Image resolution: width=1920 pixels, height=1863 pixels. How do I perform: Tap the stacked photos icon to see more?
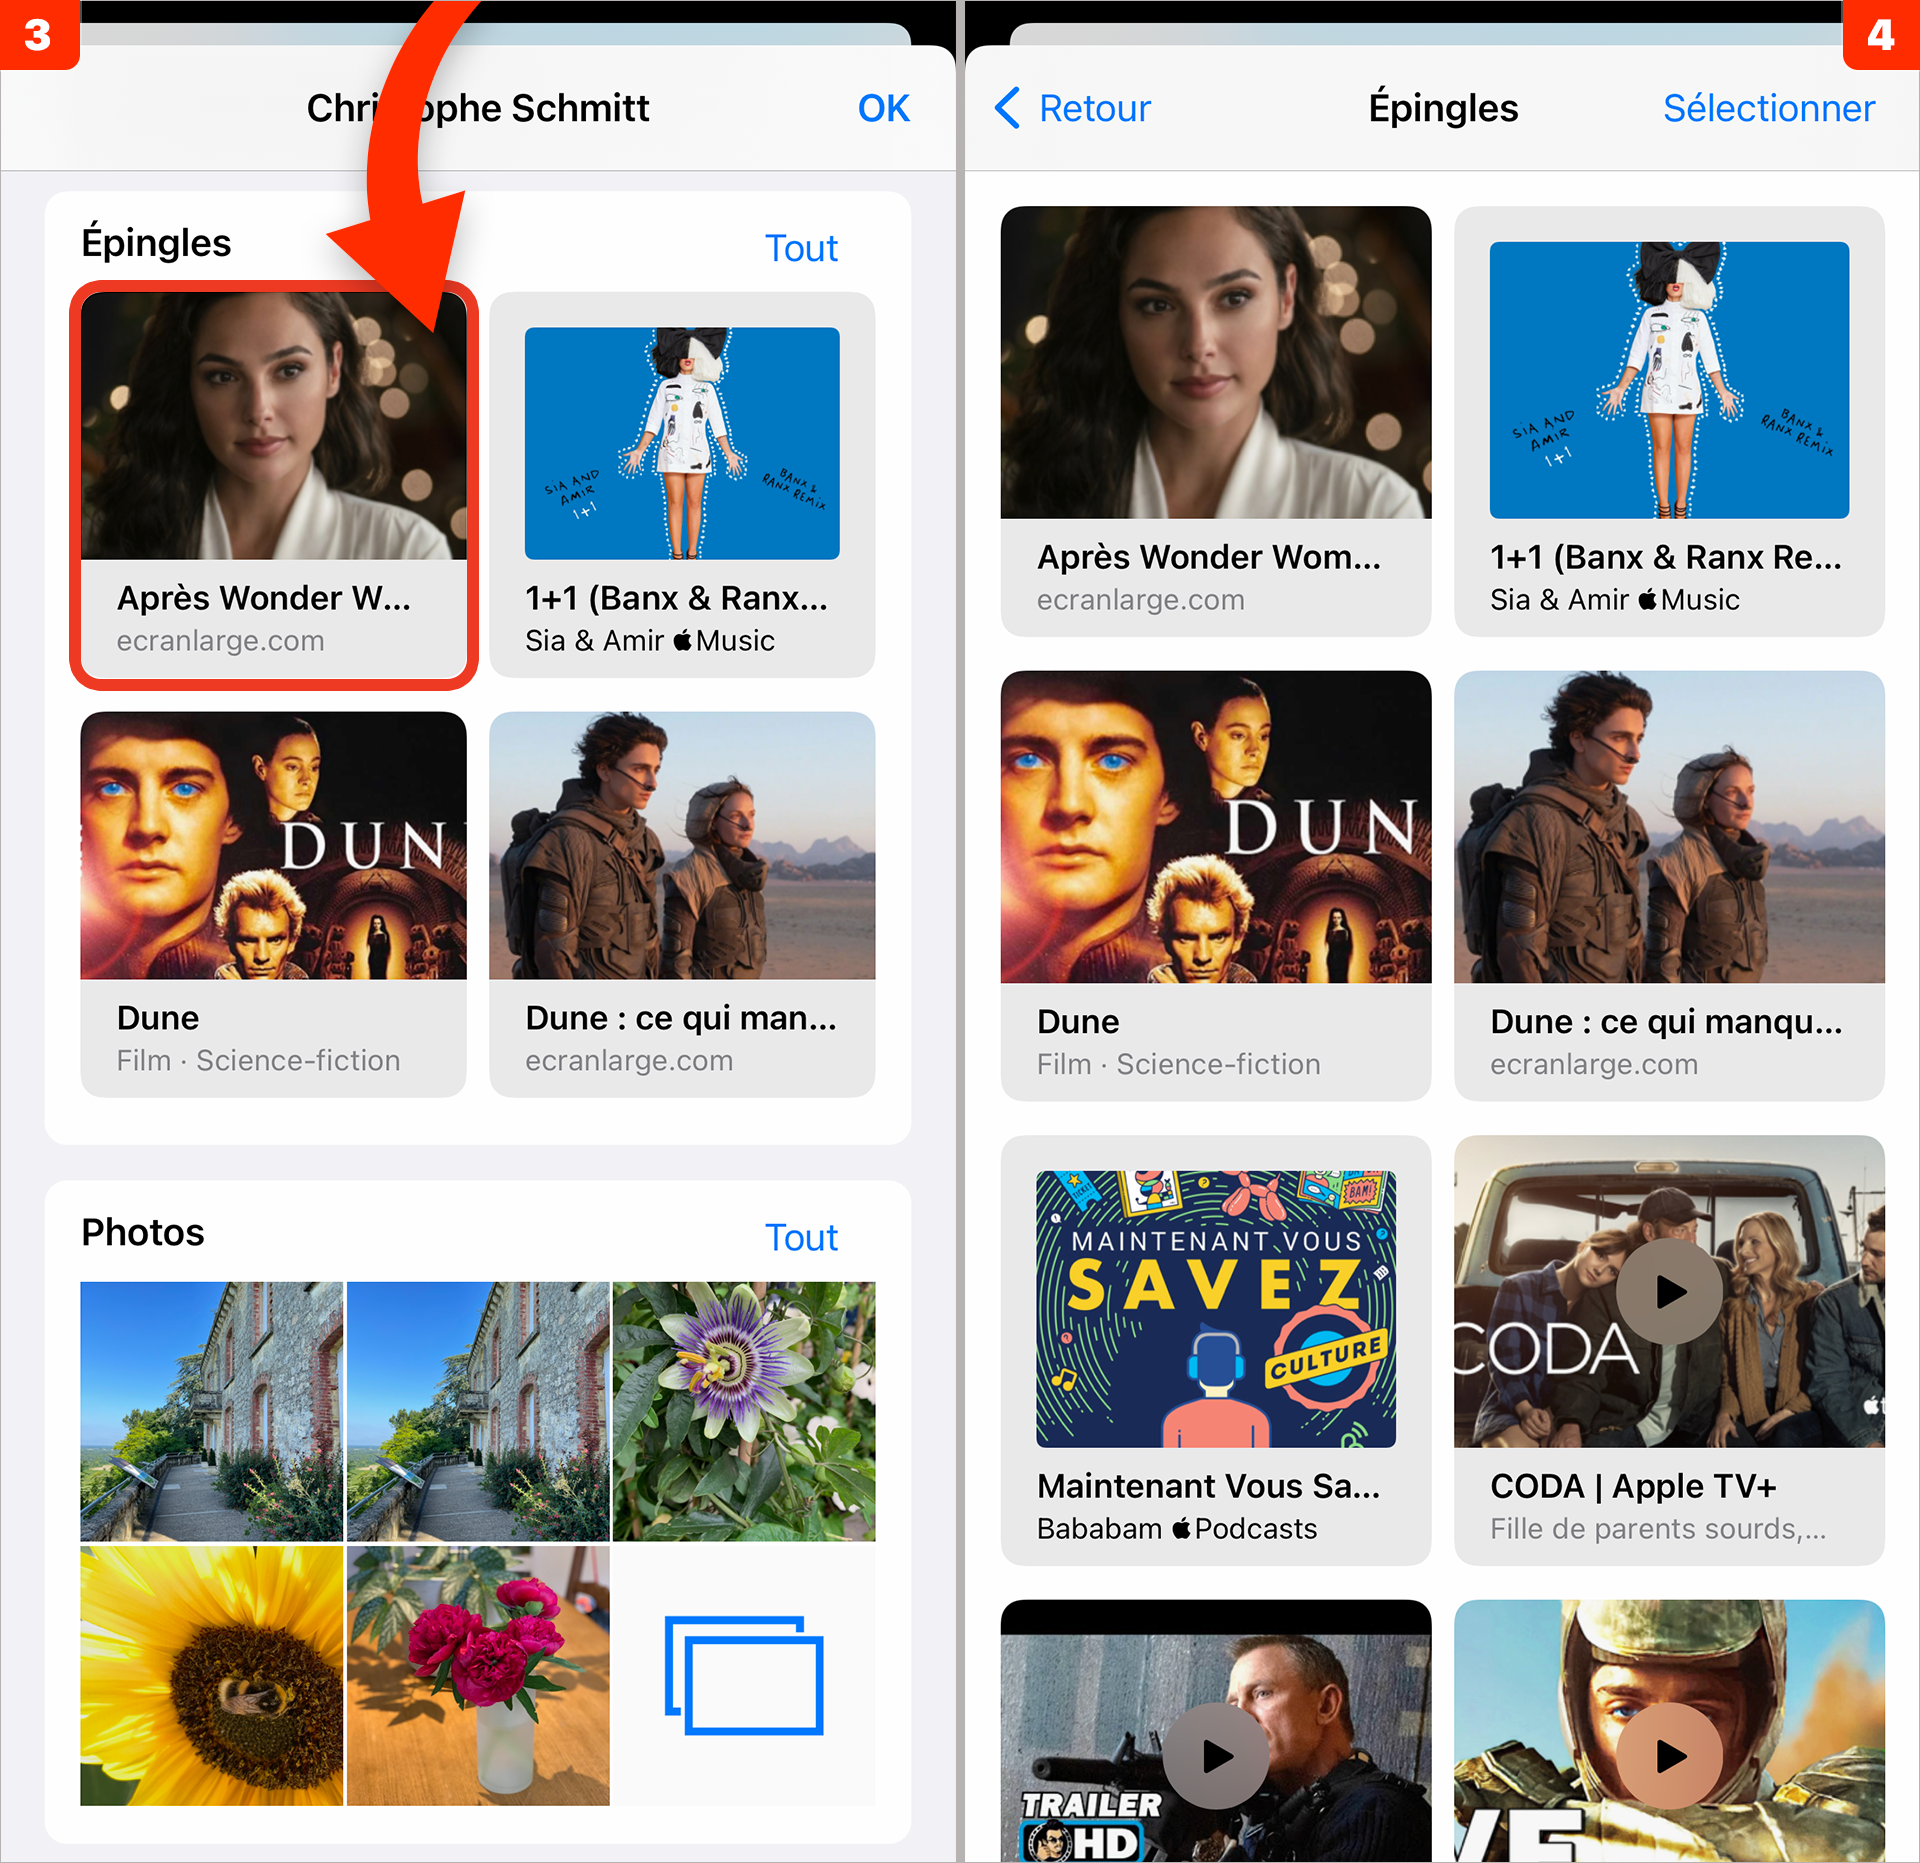(x=744, y=1675)
